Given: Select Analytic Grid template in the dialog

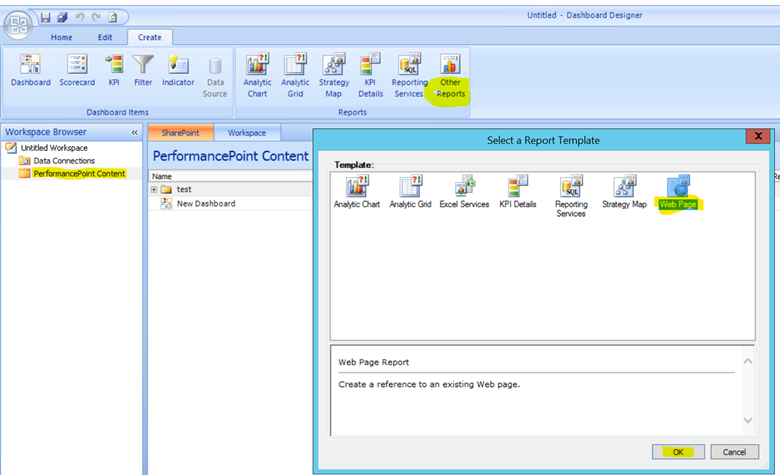Looking at the screenshot, I should pyautogui.click(x=410, y=192).
